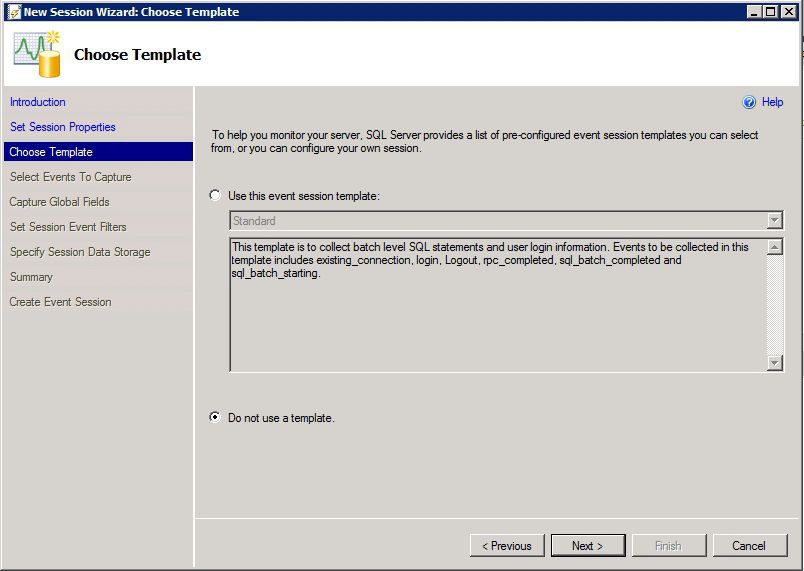
Task: Click the Next button
Action: (x=588, y=546)
